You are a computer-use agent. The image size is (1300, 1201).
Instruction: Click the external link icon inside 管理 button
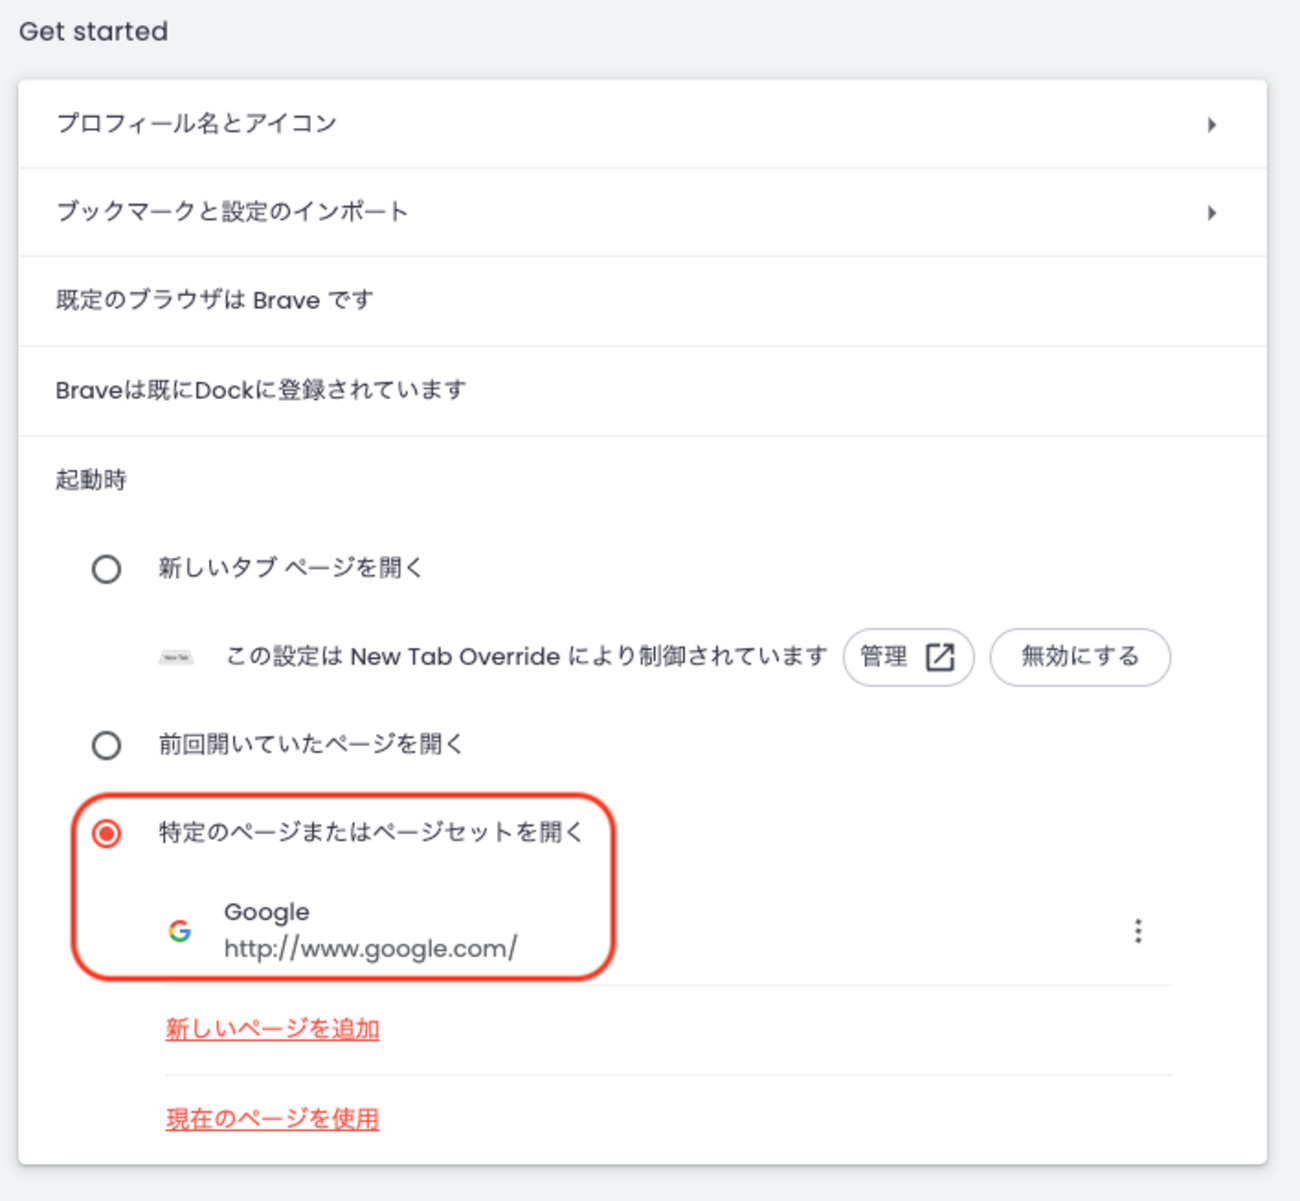(938, 657)
